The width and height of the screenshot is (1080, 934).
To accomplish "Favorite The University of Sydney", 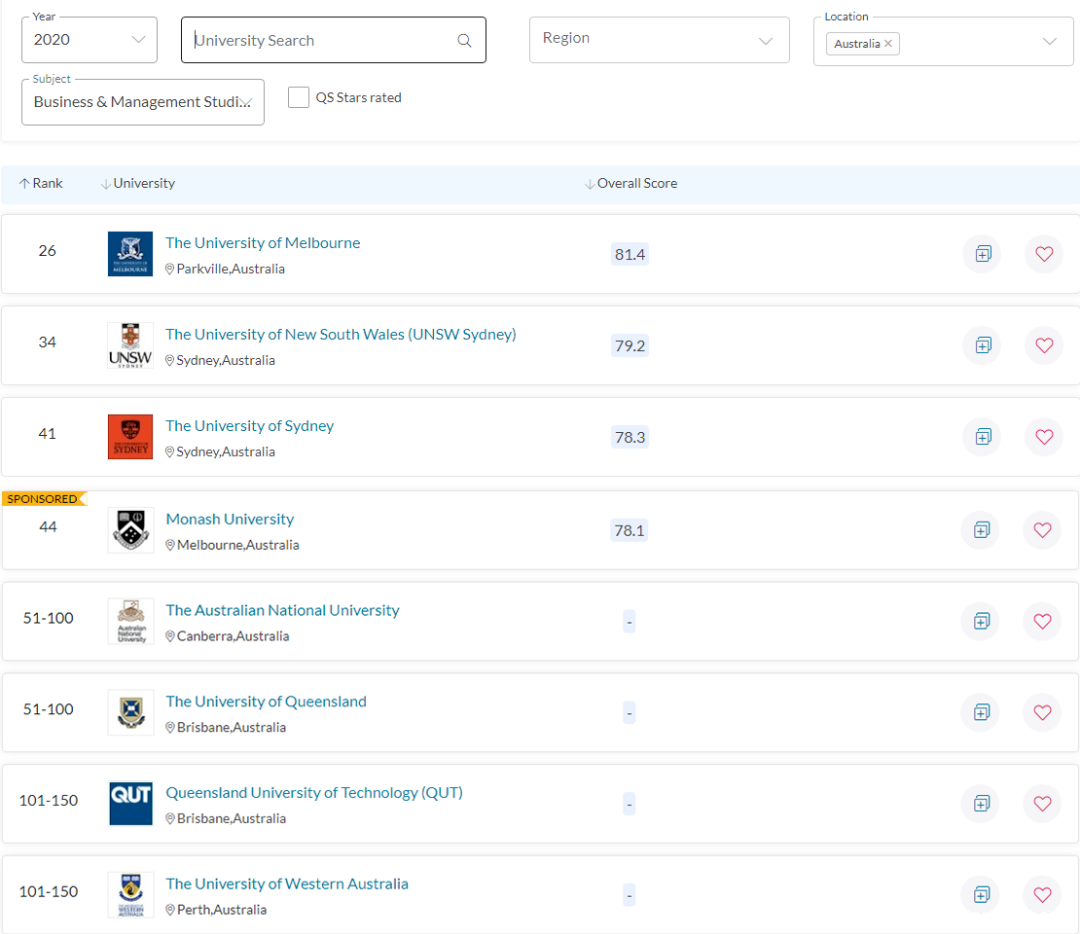I will [1044, 437].
